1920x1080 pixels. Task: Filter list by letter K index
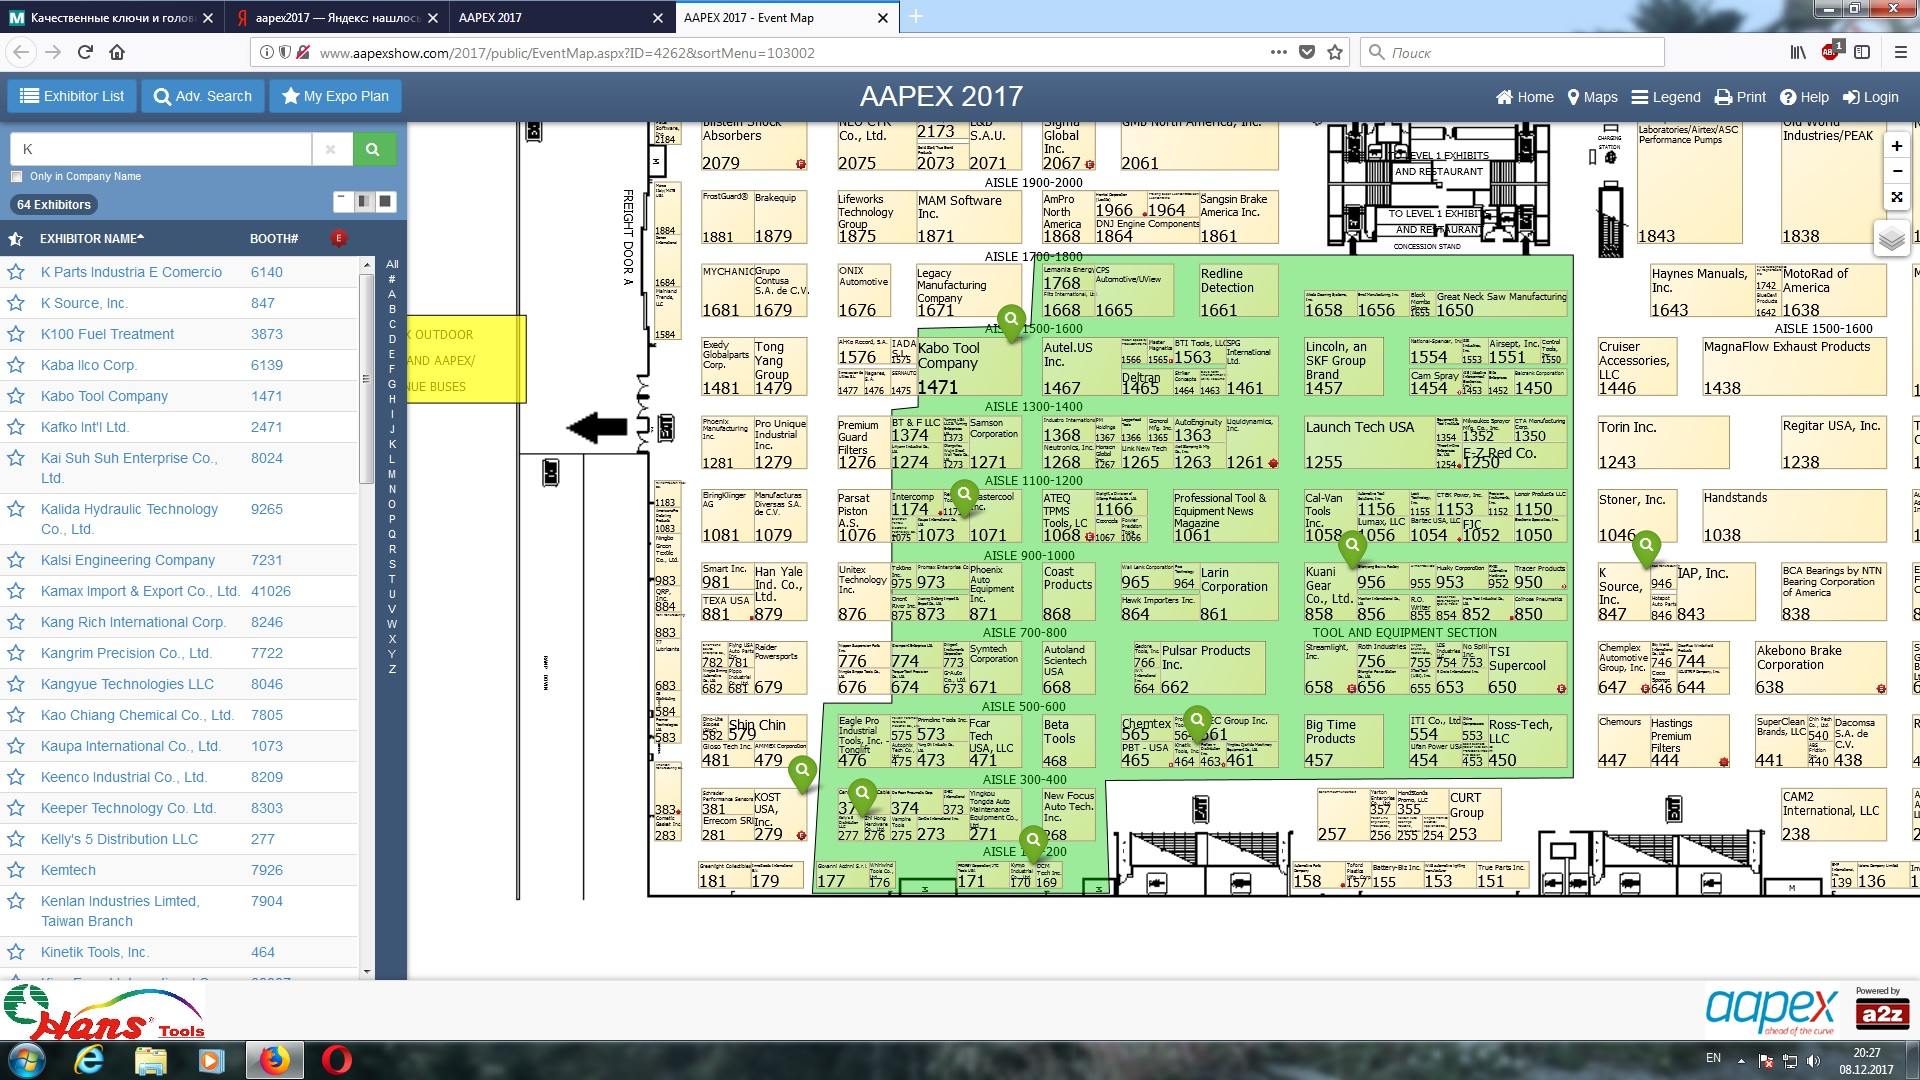pyautogui.click(x=392, y=444)
